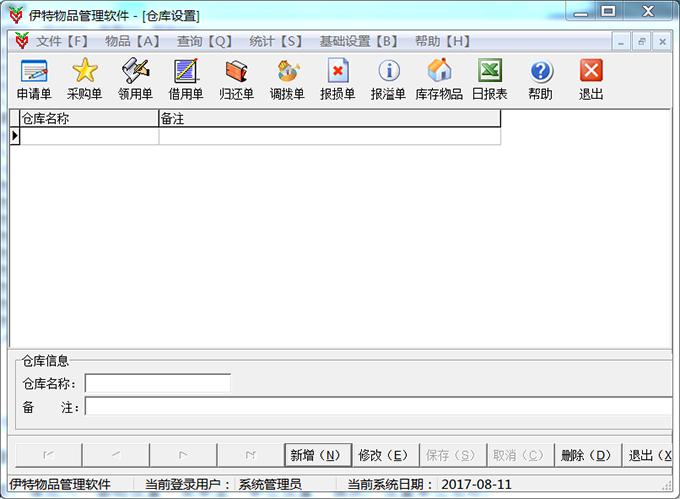Open the 调拨单 transfer form icon

287,80
